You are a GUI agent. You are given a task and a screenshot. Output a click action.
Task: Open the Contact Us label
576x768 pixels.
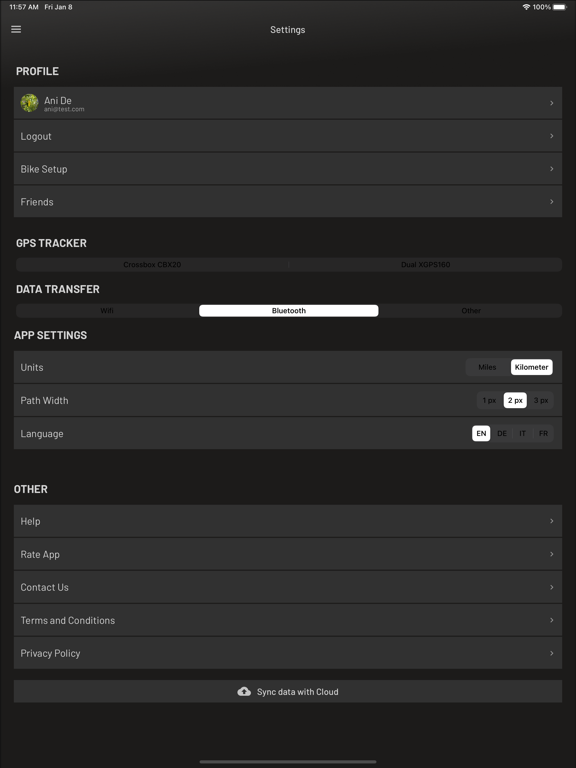coord(44,587)
